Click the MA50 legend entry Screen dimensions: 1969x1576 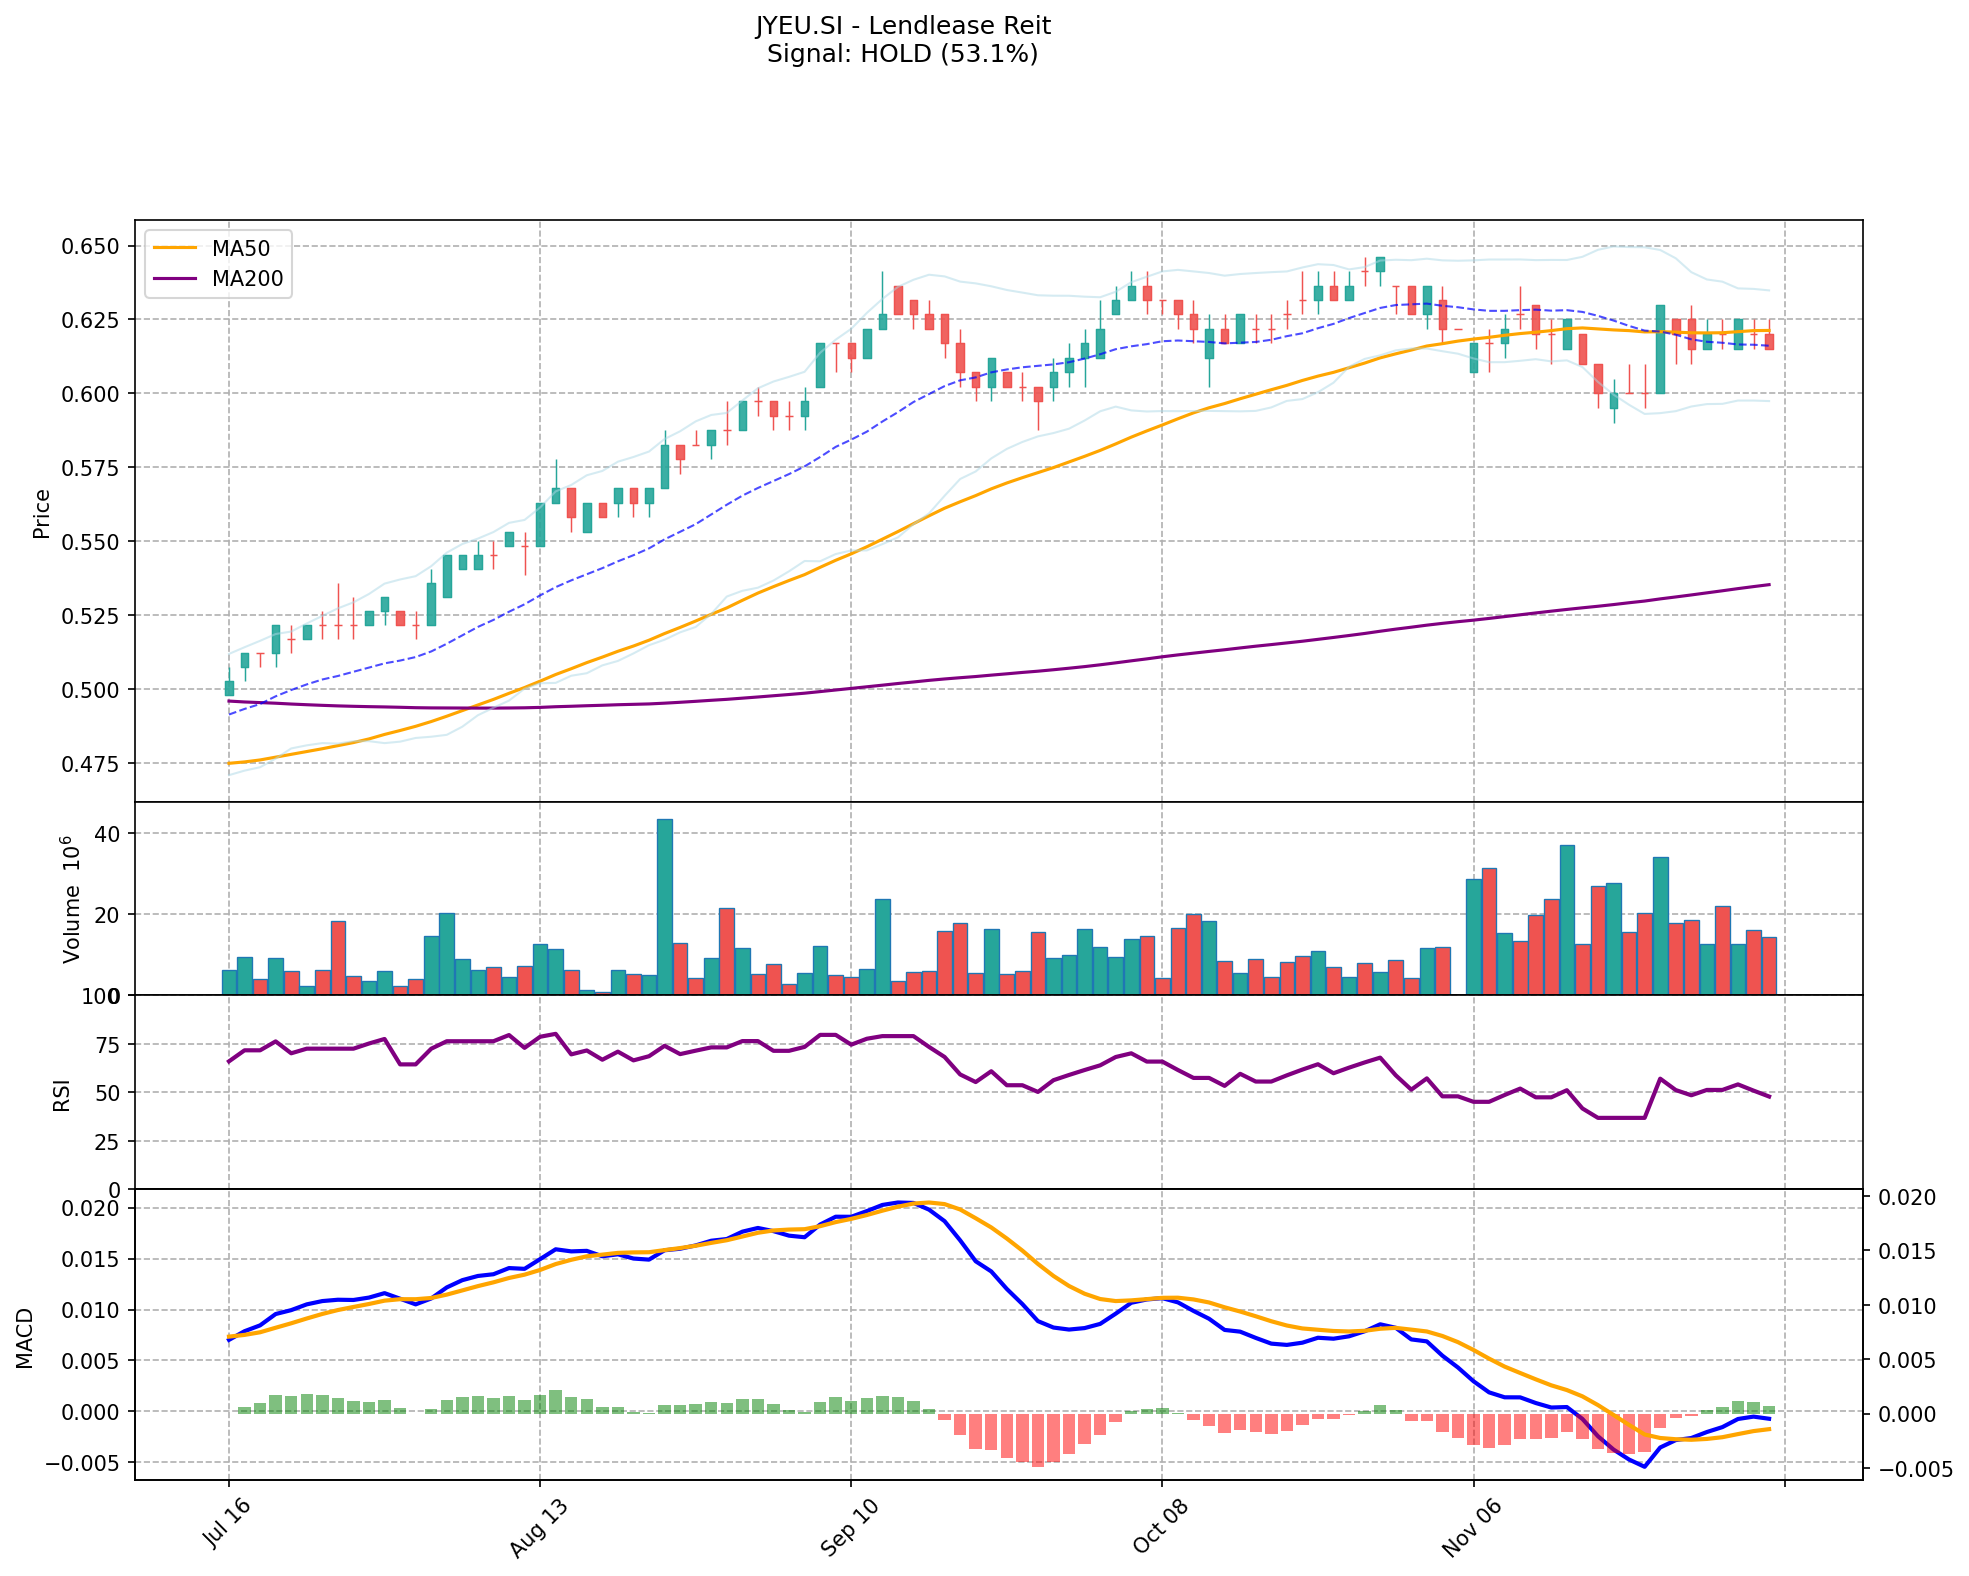[x=240, y=247]
